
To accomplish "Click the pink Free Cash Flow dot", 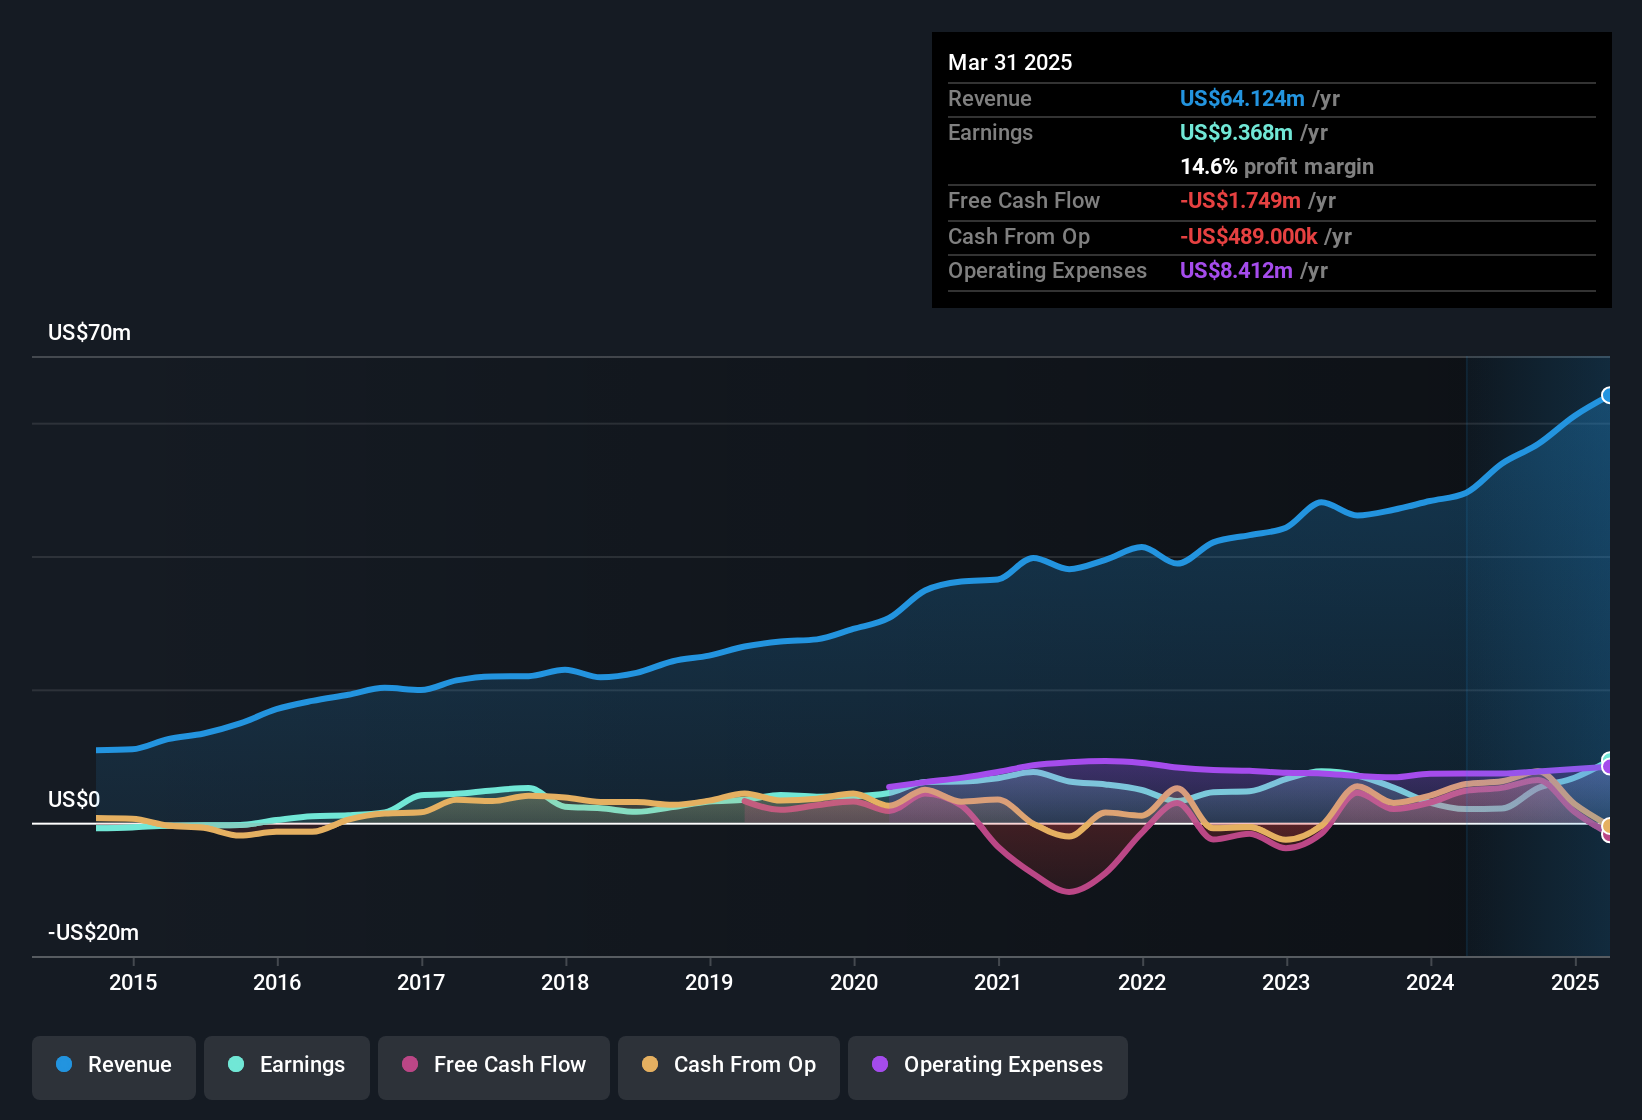I will pos(410,1065).
